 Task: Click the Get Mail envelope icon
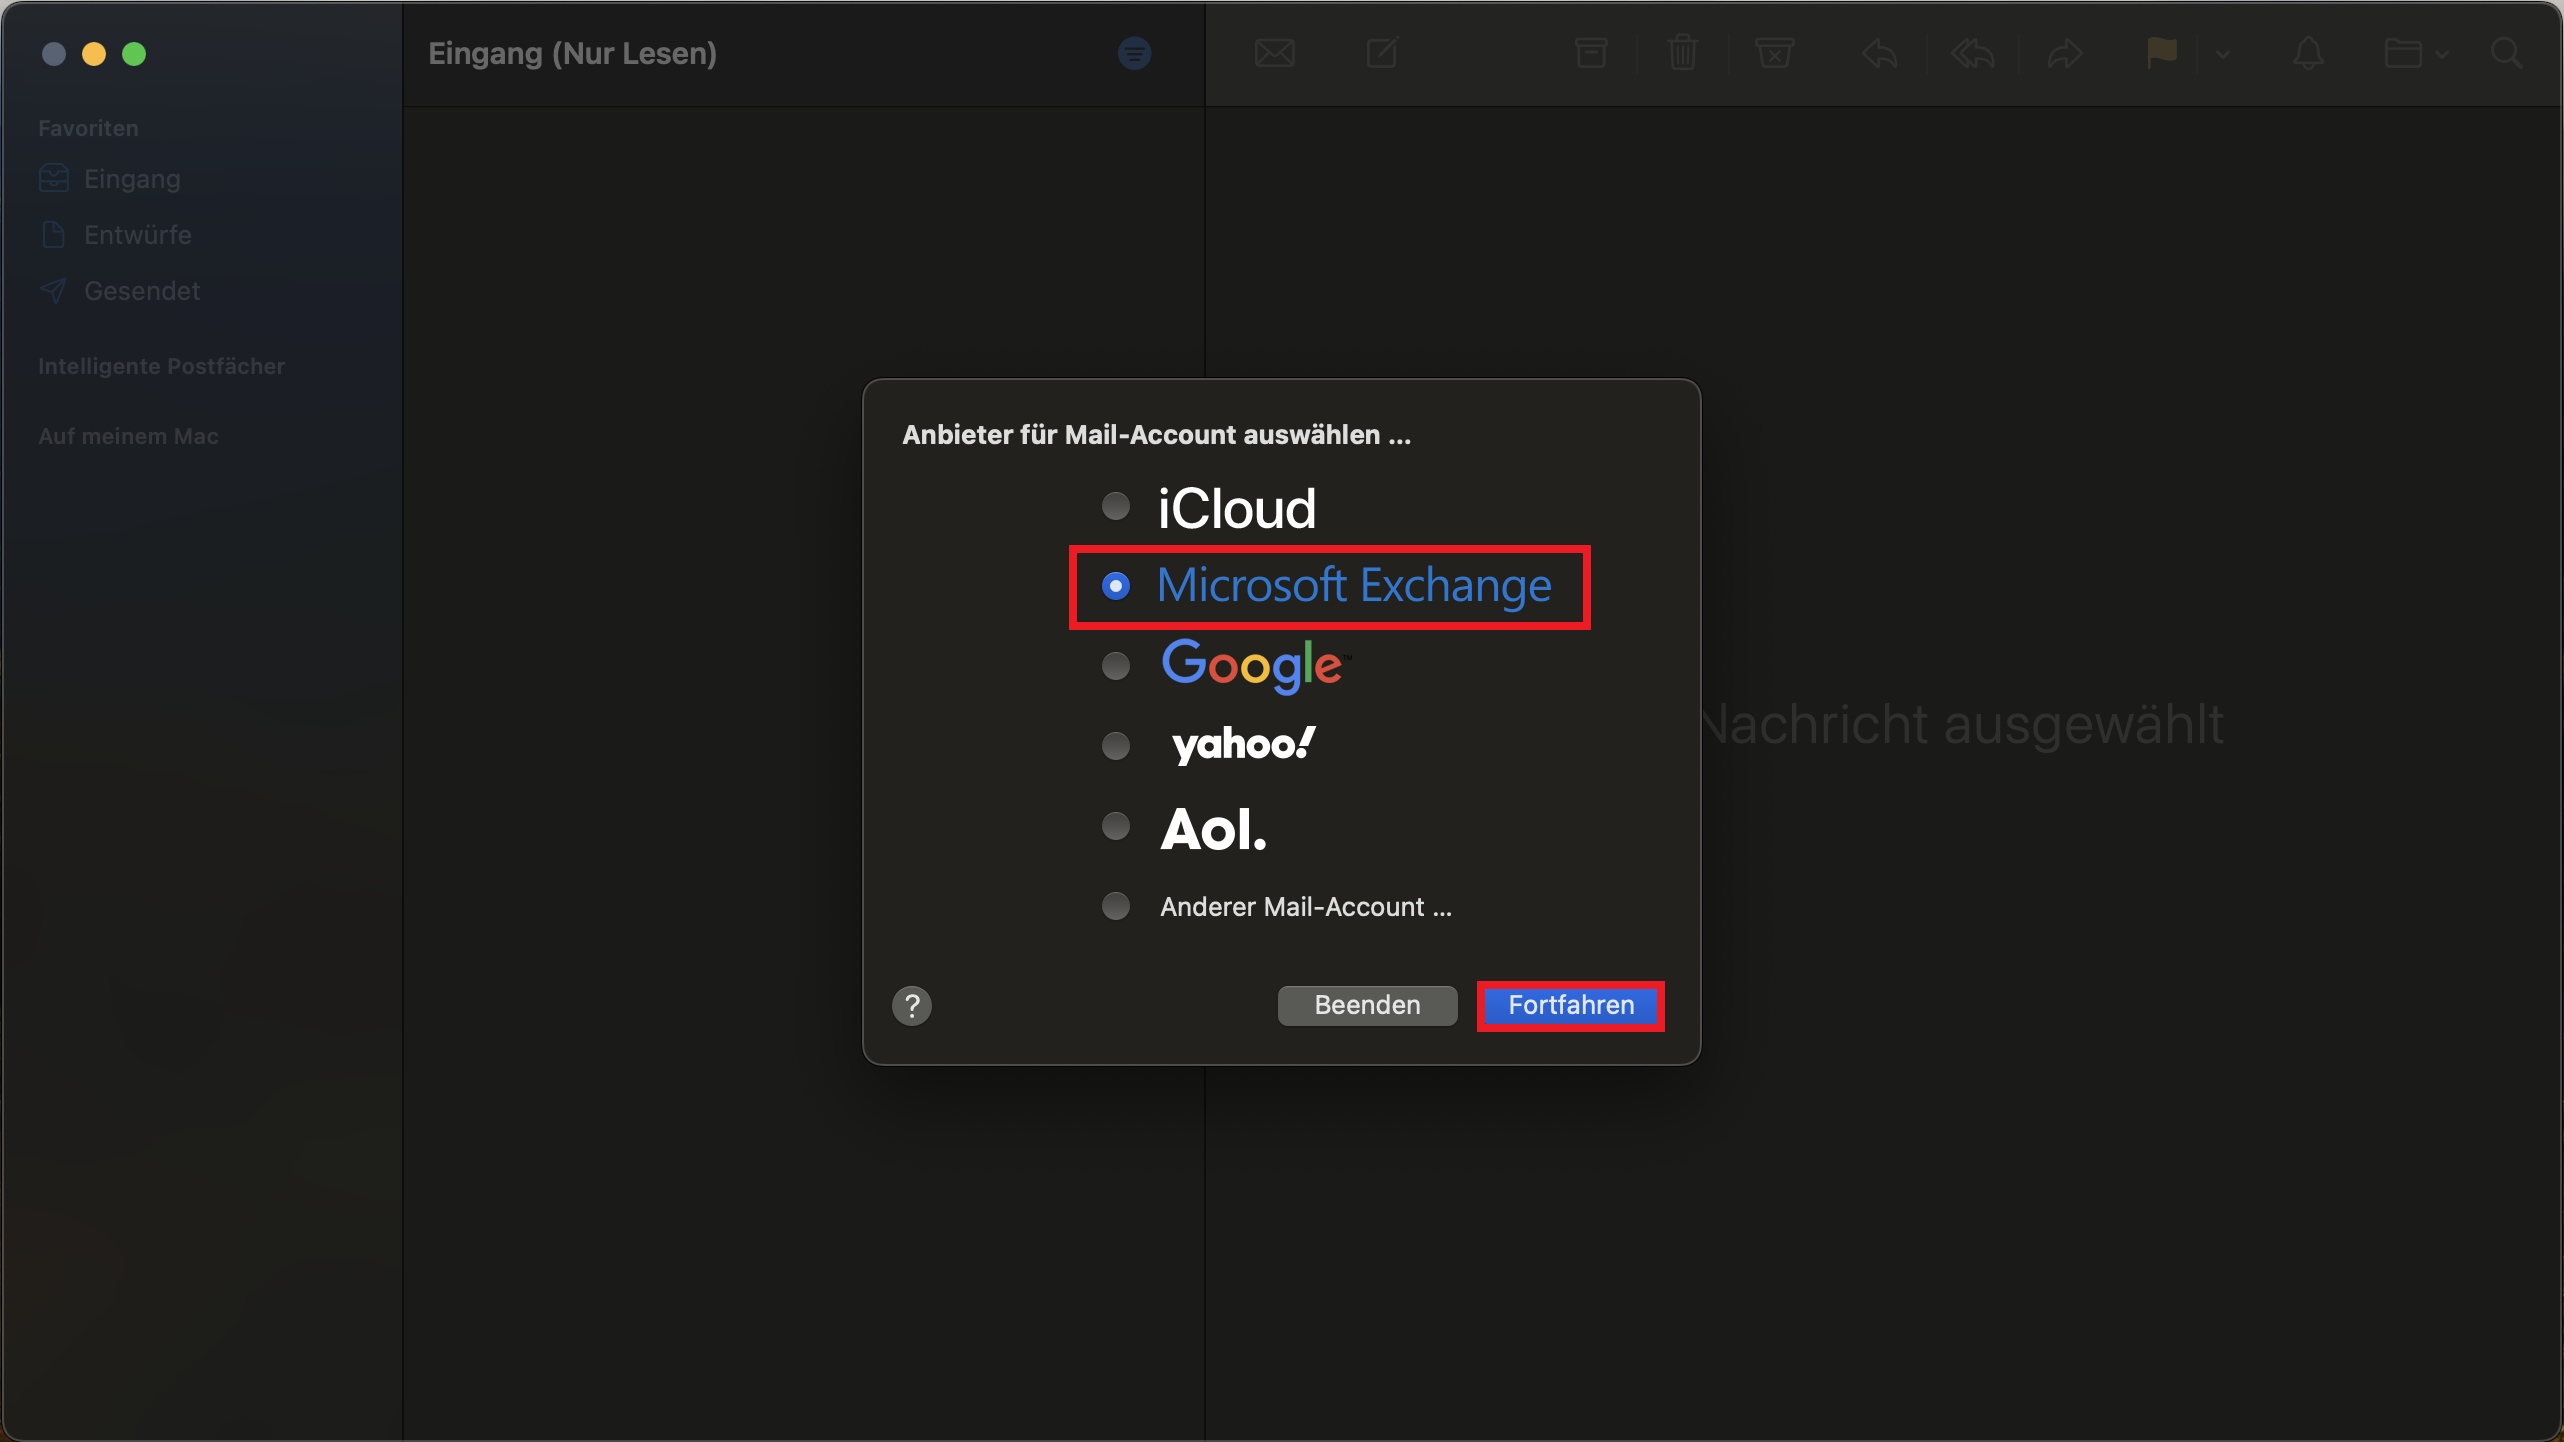(x=1274, y=53)
